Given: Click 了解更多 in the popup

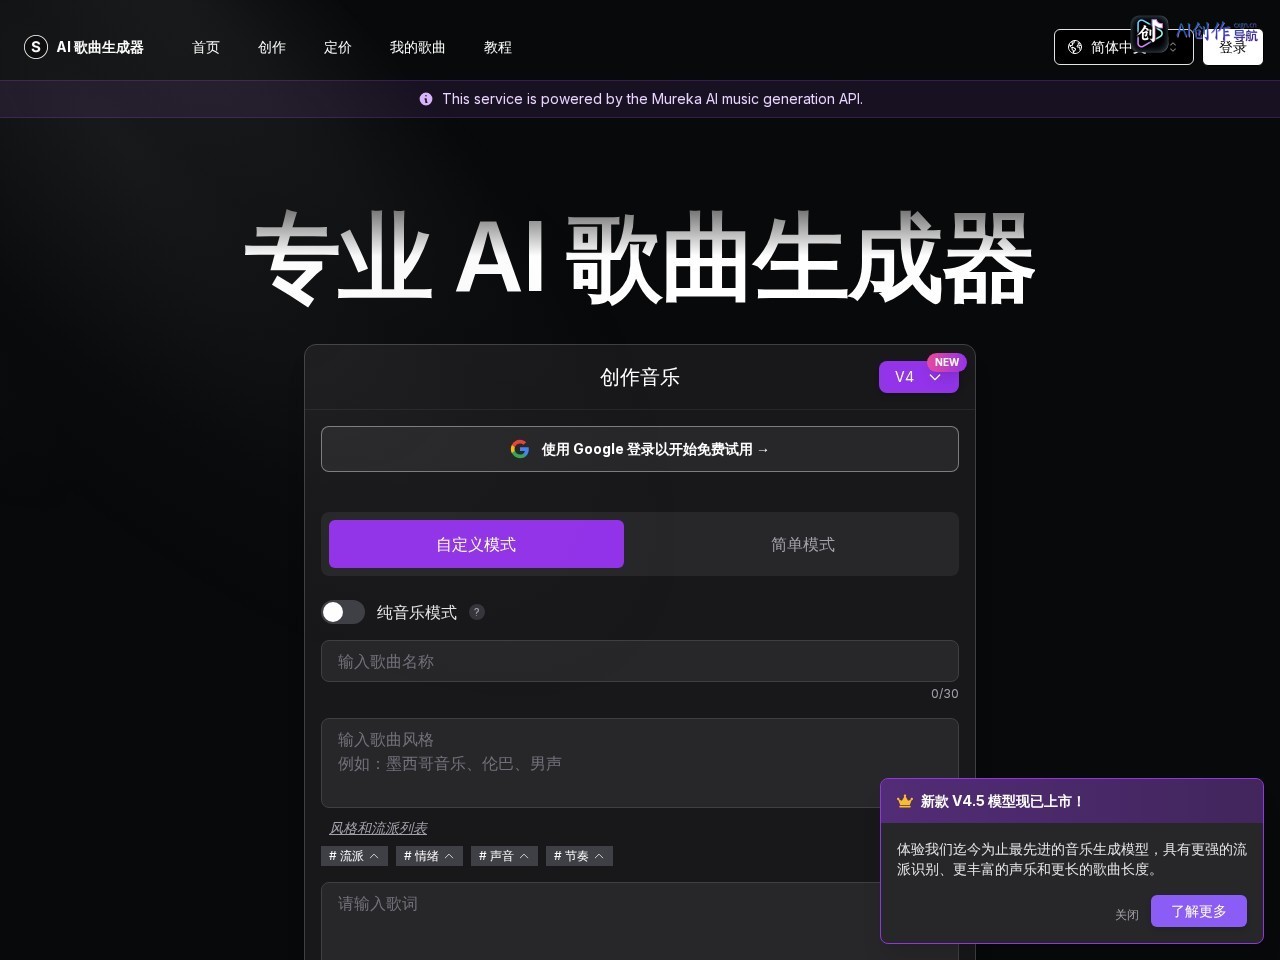Looking at the screenshot, I should click(1199, 911).
